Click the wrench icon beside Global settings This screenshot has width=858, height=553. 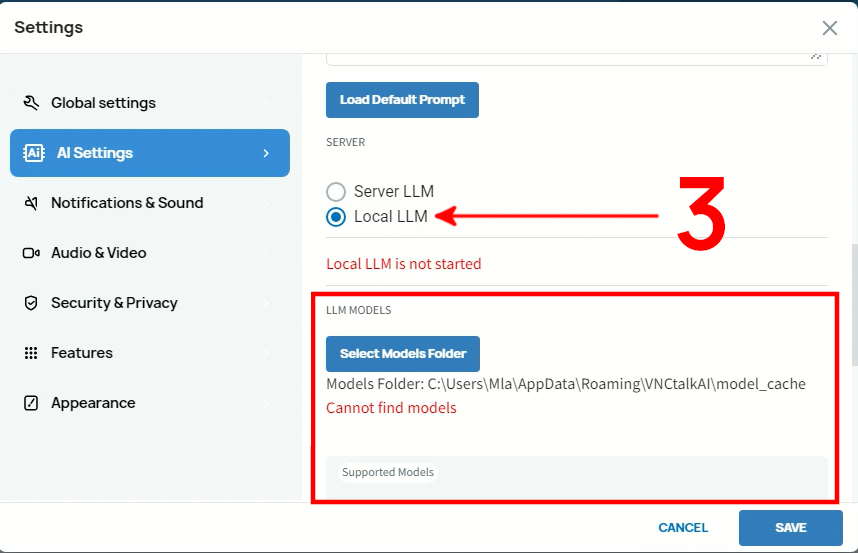pyautogui.click(x=31, y=103)
